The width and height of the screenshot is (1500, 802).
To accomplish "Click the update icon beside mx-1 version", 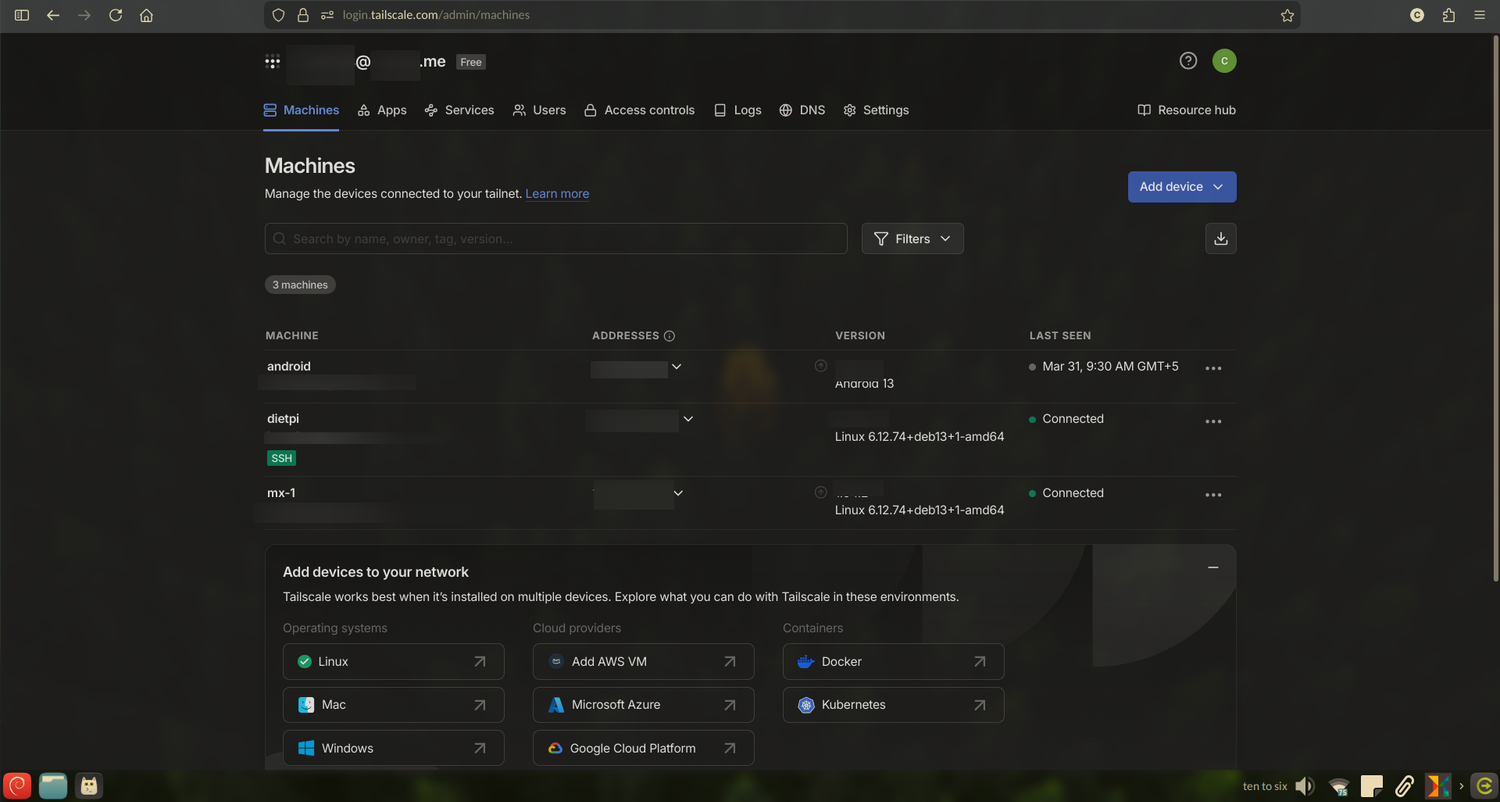I will [821, 492].
